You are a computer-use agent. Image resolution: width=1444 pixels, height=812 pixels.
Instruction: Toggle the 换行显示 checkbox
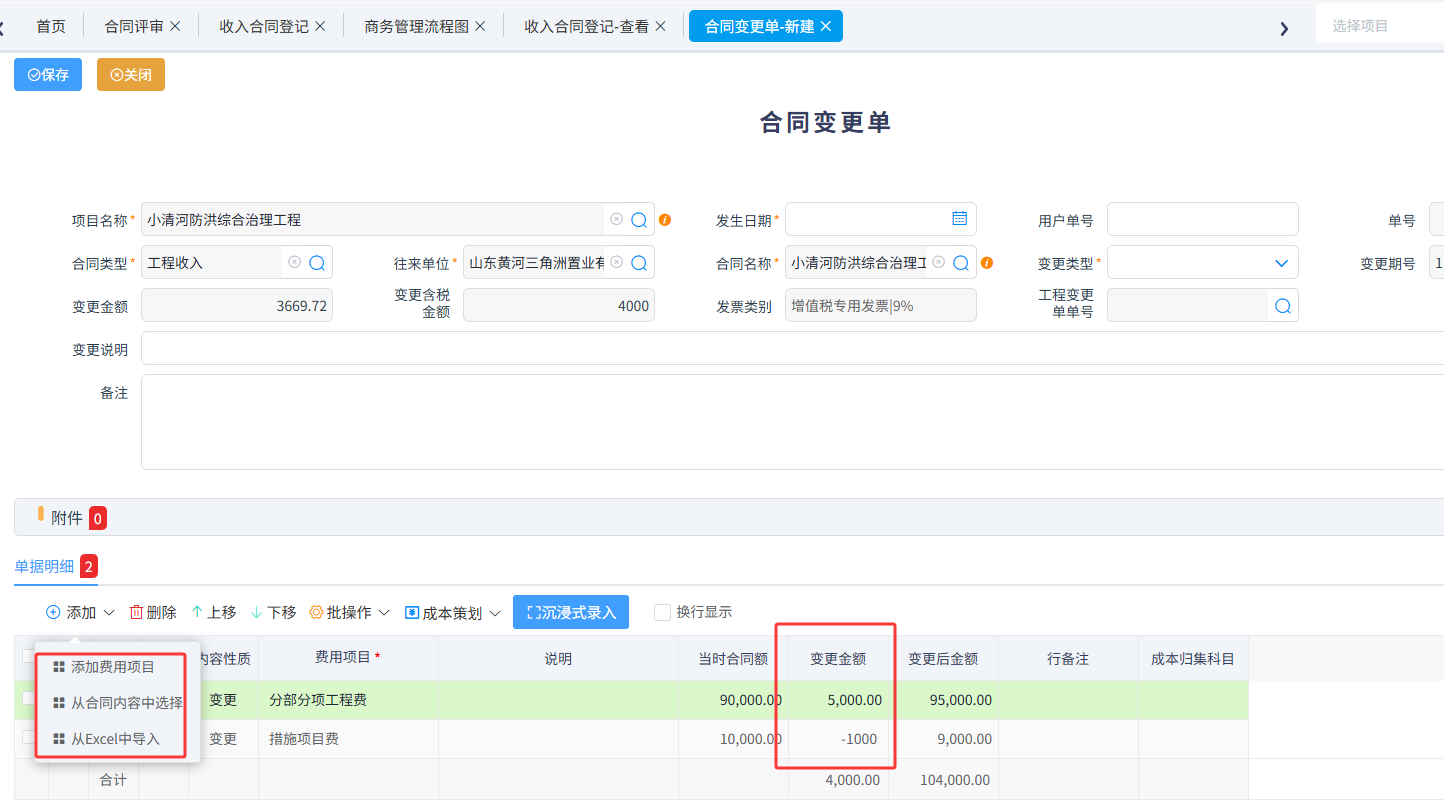pos(662,612)
